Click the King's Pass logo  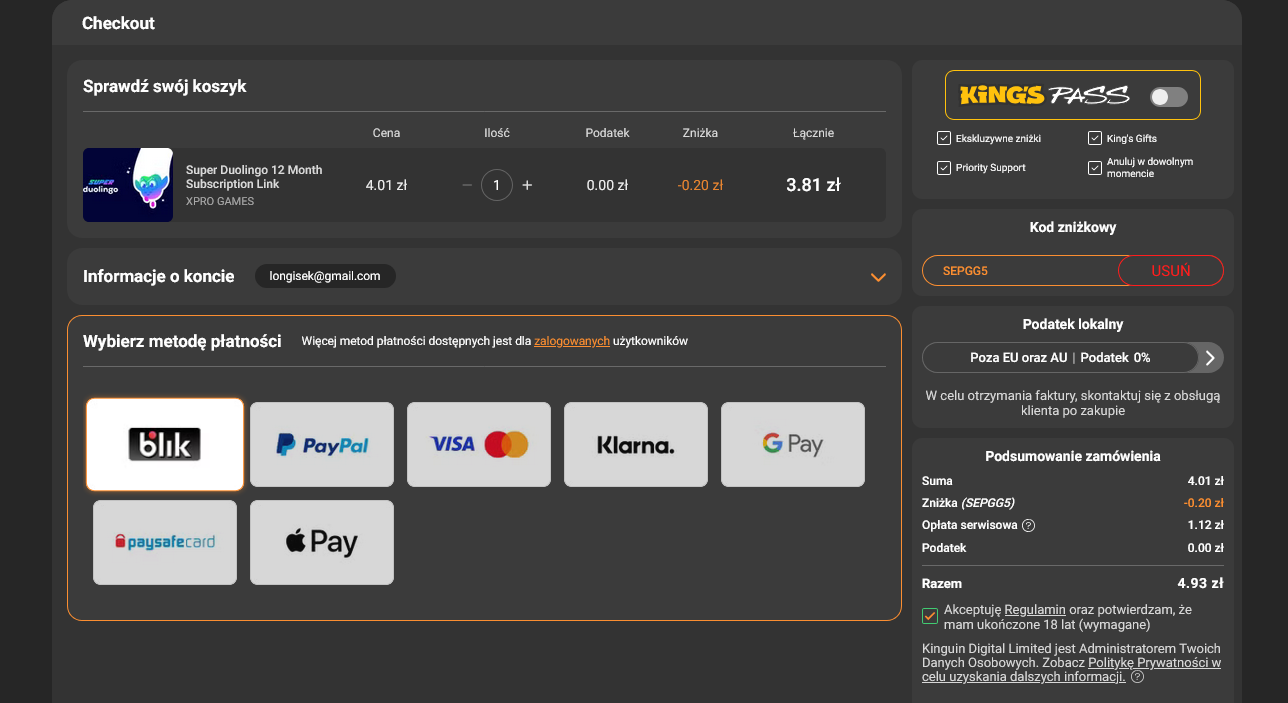1045,96
